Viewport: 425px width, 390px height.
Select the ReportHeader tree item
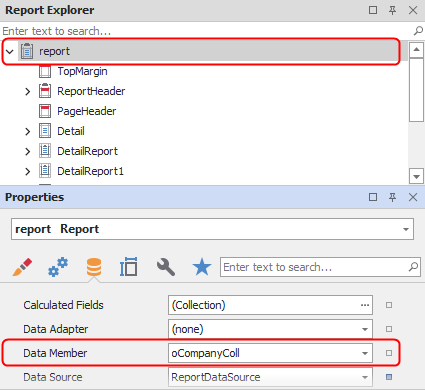coord(91,91)
